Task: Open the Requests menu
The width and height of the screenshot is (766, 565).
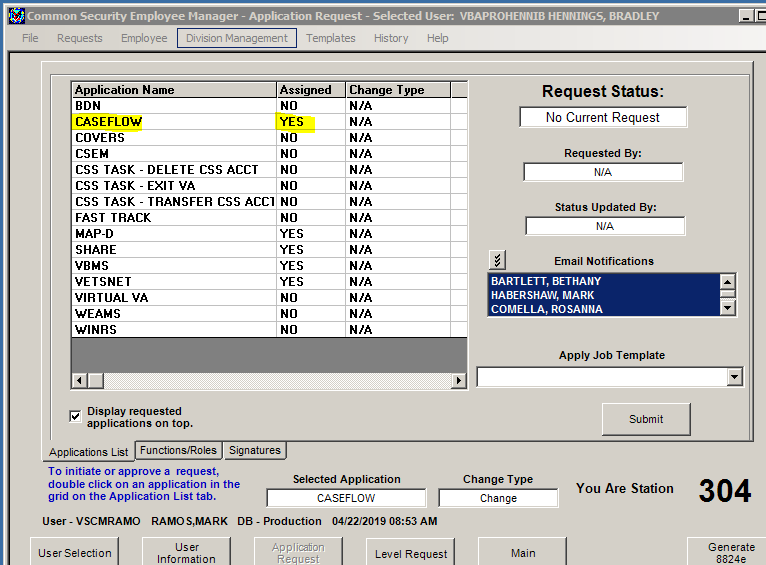Action: click(80, 38)
